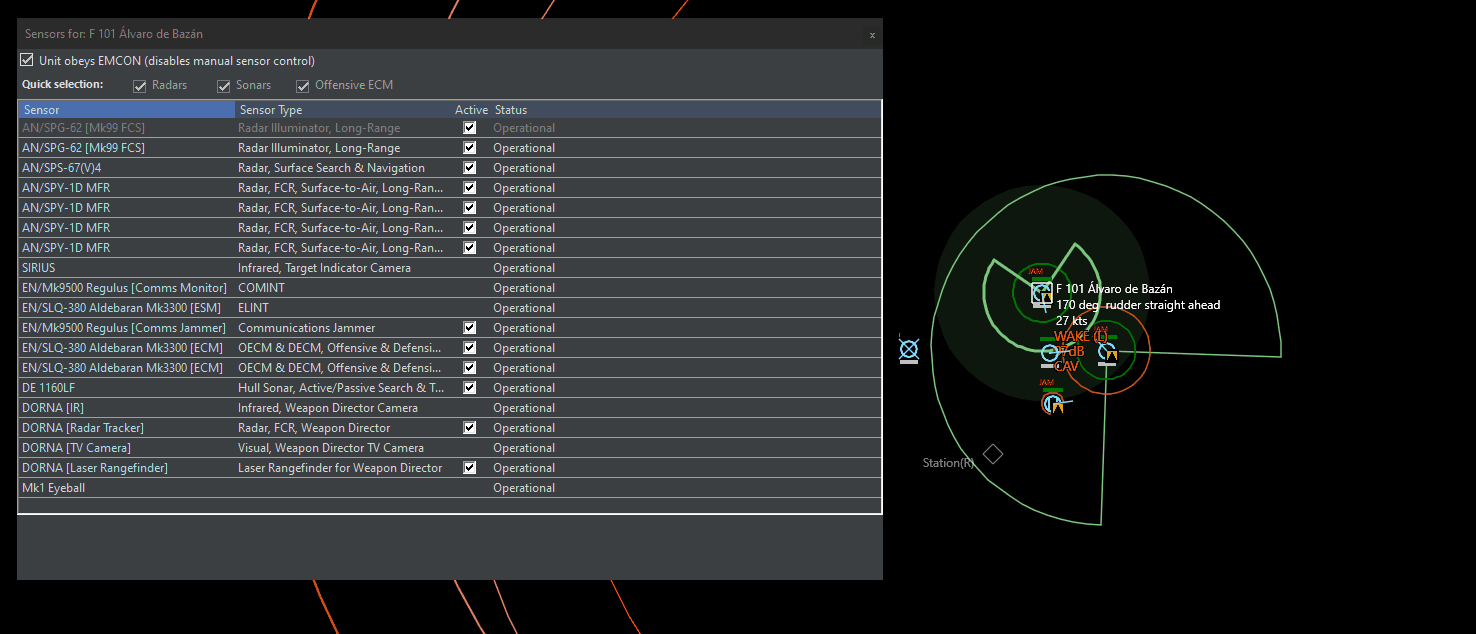Click 'Visual, Weapon Director TV Camera' type cell
This screenshot has width=1476, height=634.
[x=330, y=448]
